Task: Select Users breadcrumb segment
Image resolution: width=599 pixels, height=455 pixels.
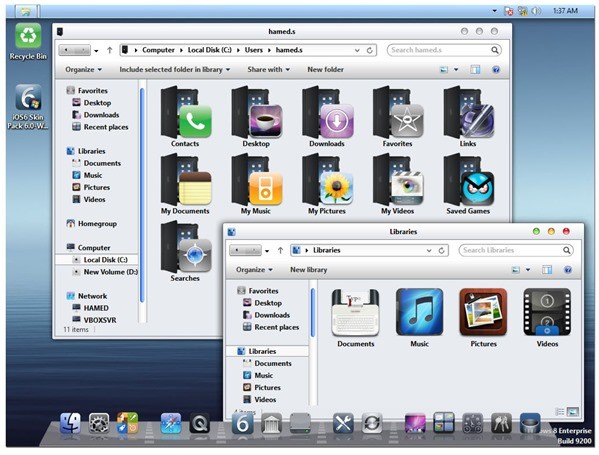Action: pyautogui.click(x=254, y=50)
